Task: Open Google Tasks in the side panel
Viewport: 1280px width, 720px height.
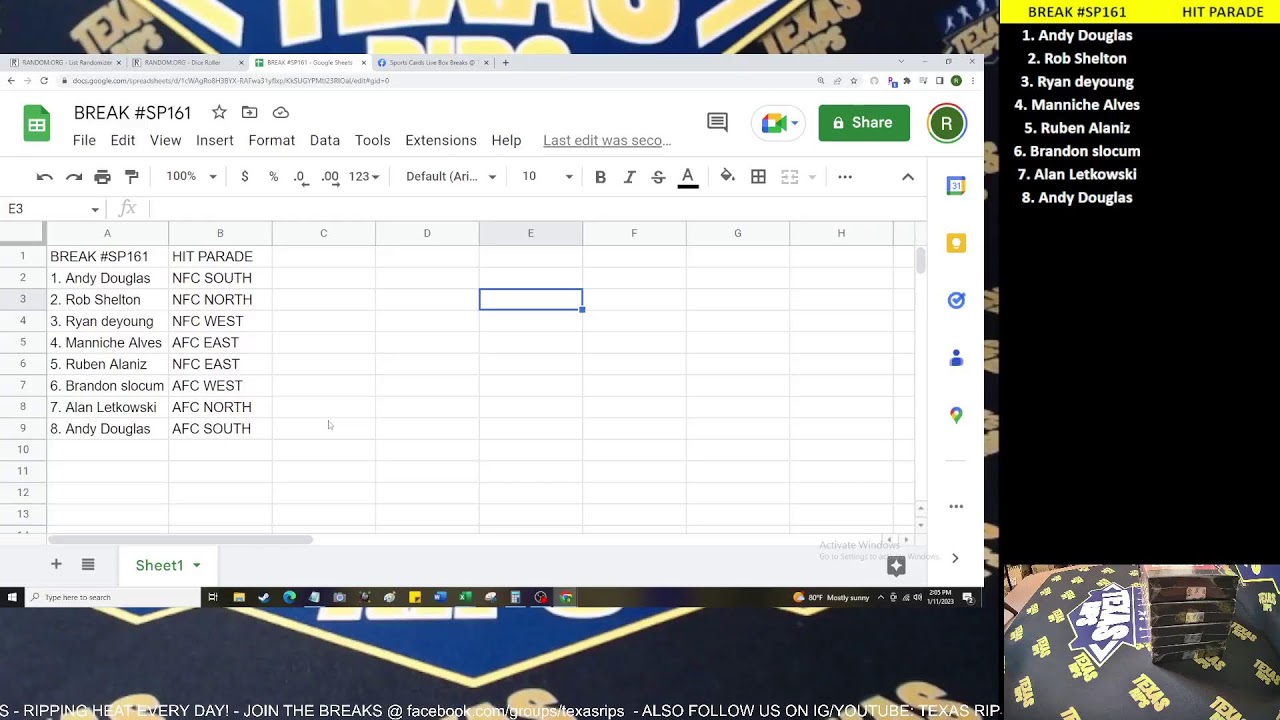Action: (x=956, y=300)
